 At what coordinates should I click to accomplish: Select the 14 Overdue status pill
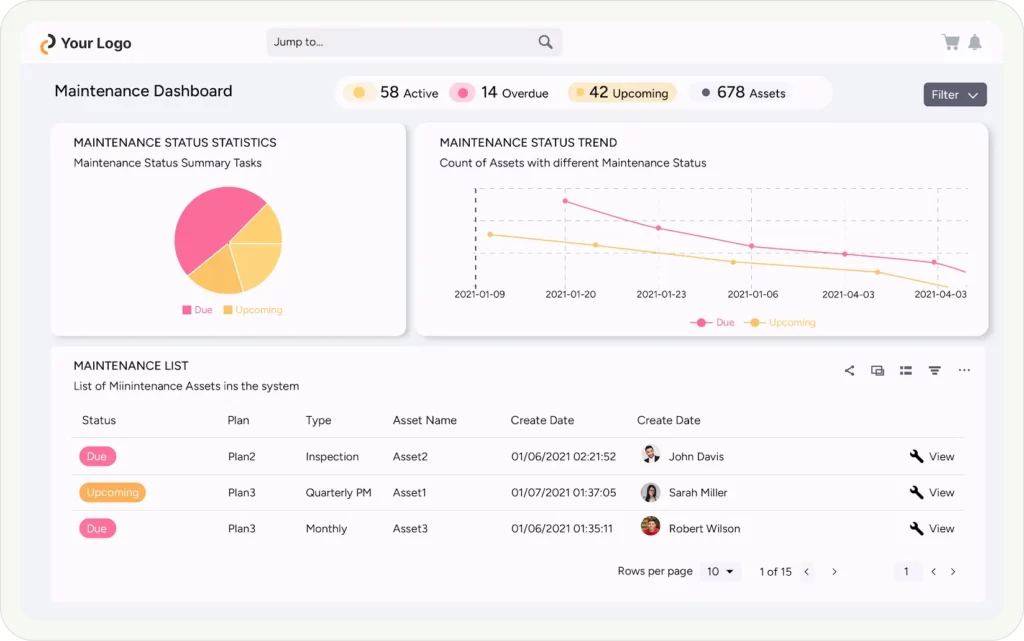point(500,93)
